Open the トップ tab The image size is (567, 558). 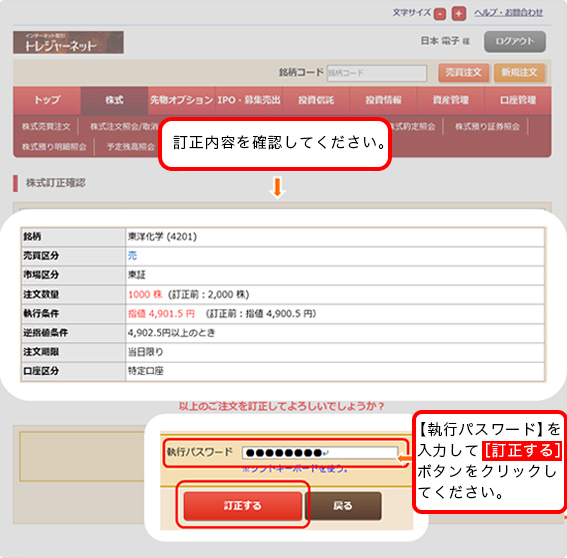point(47,100)
